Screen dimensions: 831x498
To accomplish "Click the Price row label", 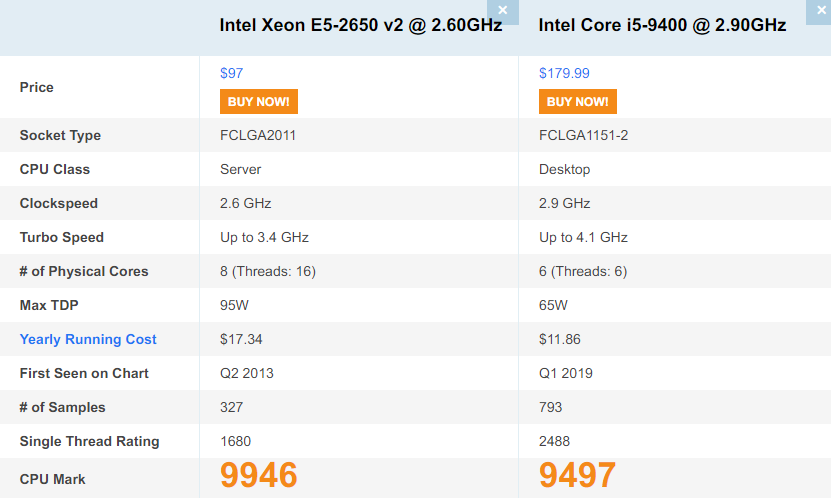I will click(x=37, y=87).
